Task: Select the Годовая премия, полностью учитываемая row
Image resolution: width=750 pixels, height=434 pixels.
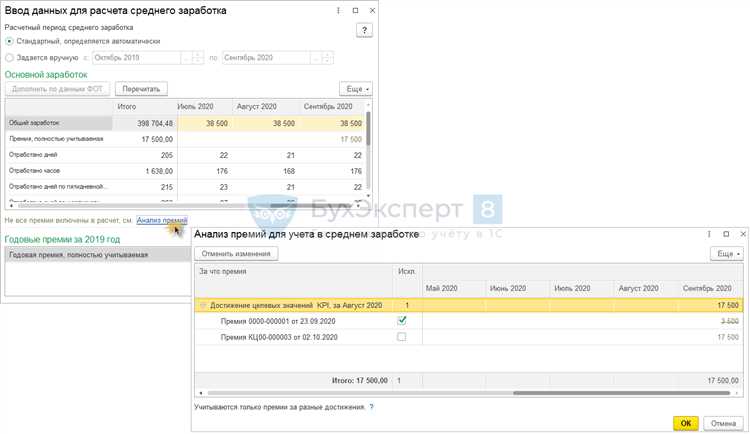Action: [97, 255]
